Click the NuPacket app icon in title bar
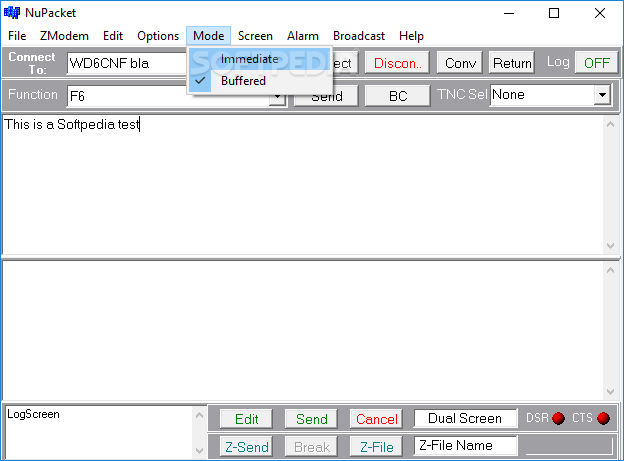Image resolution: width=624 pixels, height=461 pixels. point(12,13)
